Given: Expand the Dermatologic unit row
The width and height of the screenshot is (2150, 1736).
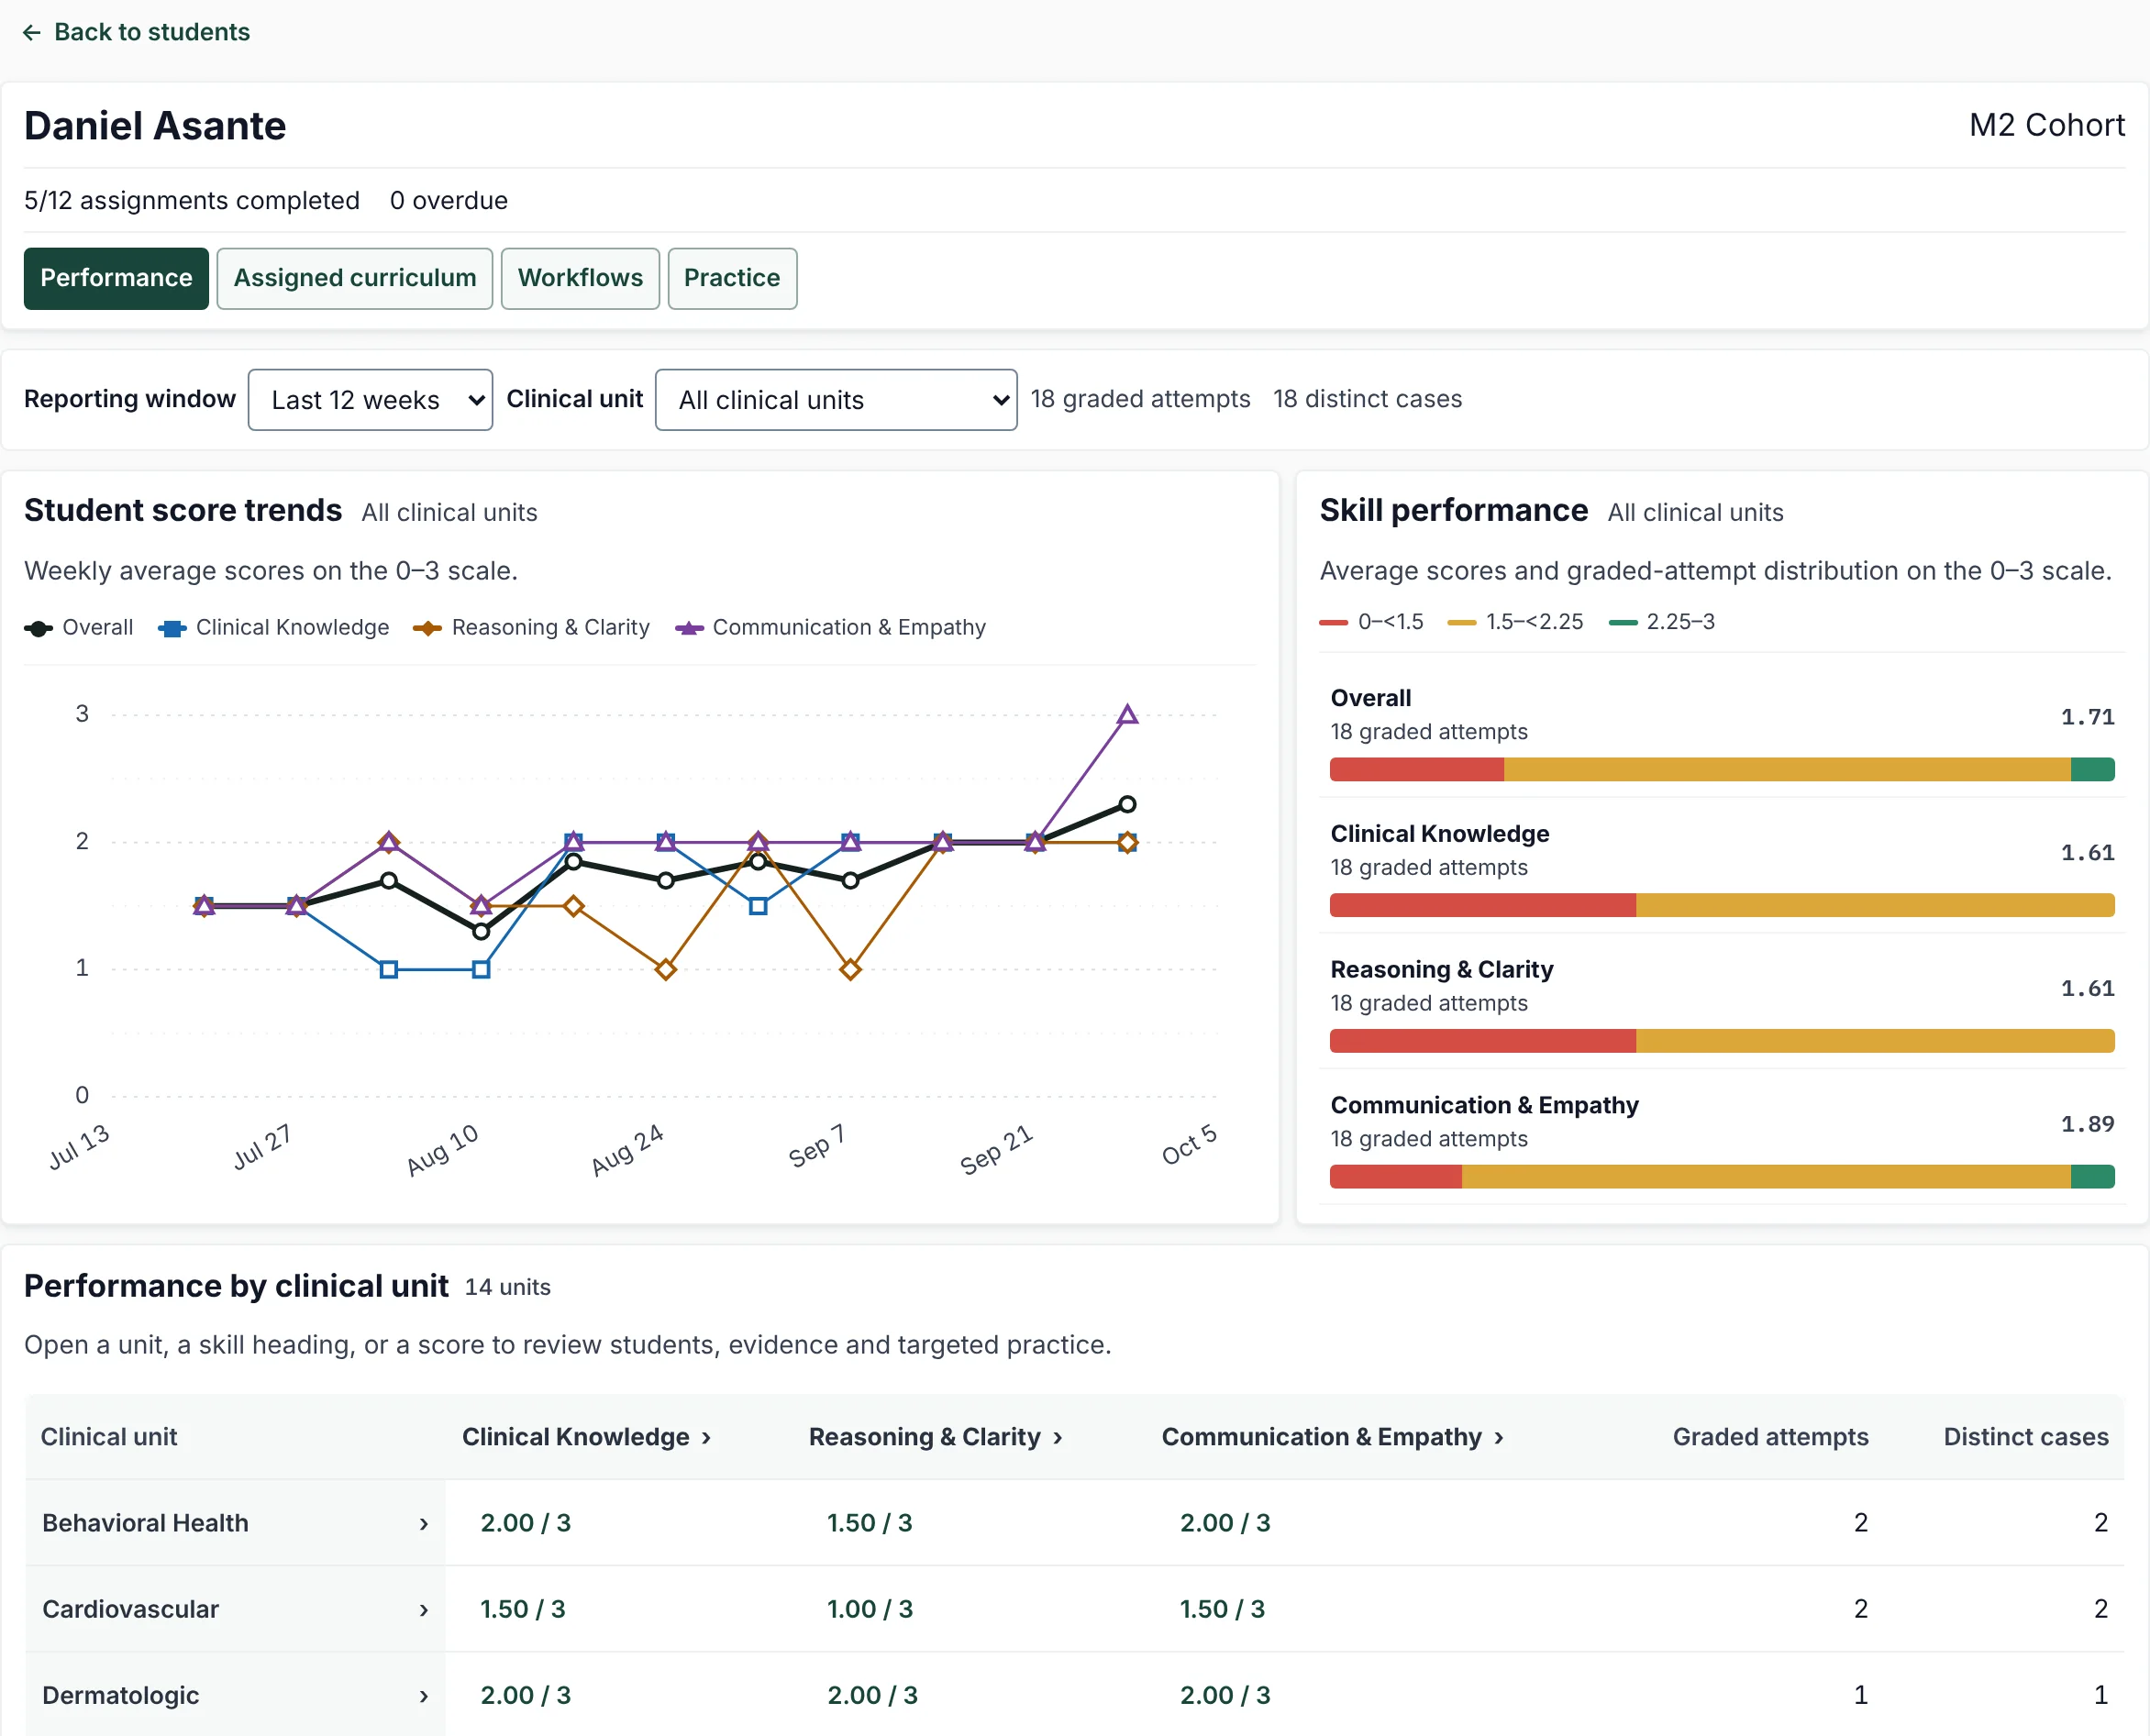Looking at the screenshot, I should 236,1695.
